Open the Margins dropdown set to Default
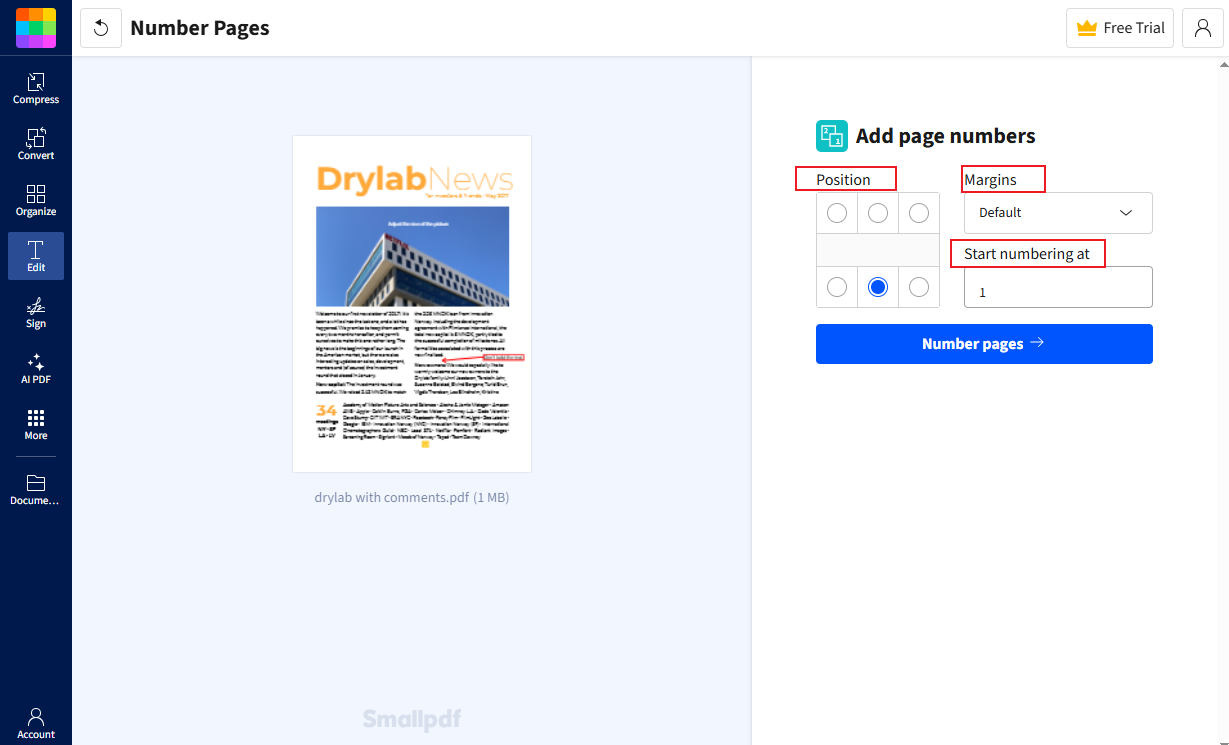Viewport: 1229px width, 745px height. pos(1057,212)
